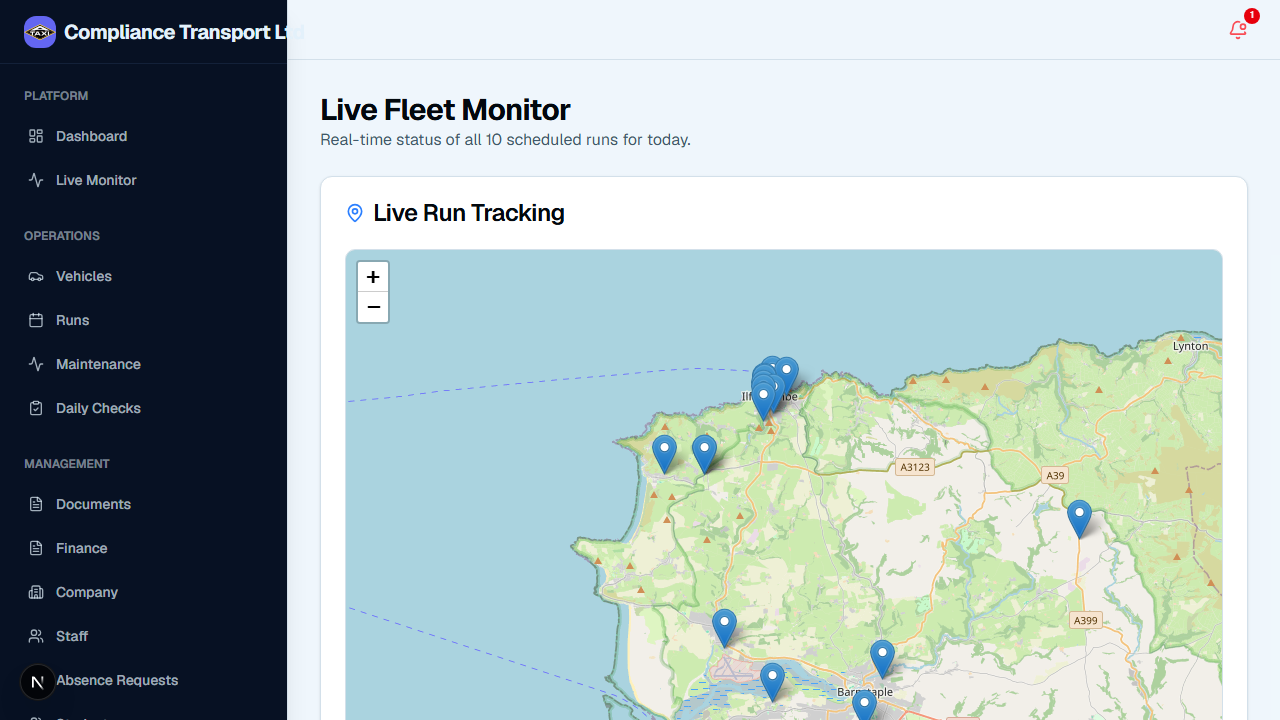This screenshot has width=1280, height=720.
Task: Click the location pin icon beside Live Run Tracking
Action: (355, 213)
